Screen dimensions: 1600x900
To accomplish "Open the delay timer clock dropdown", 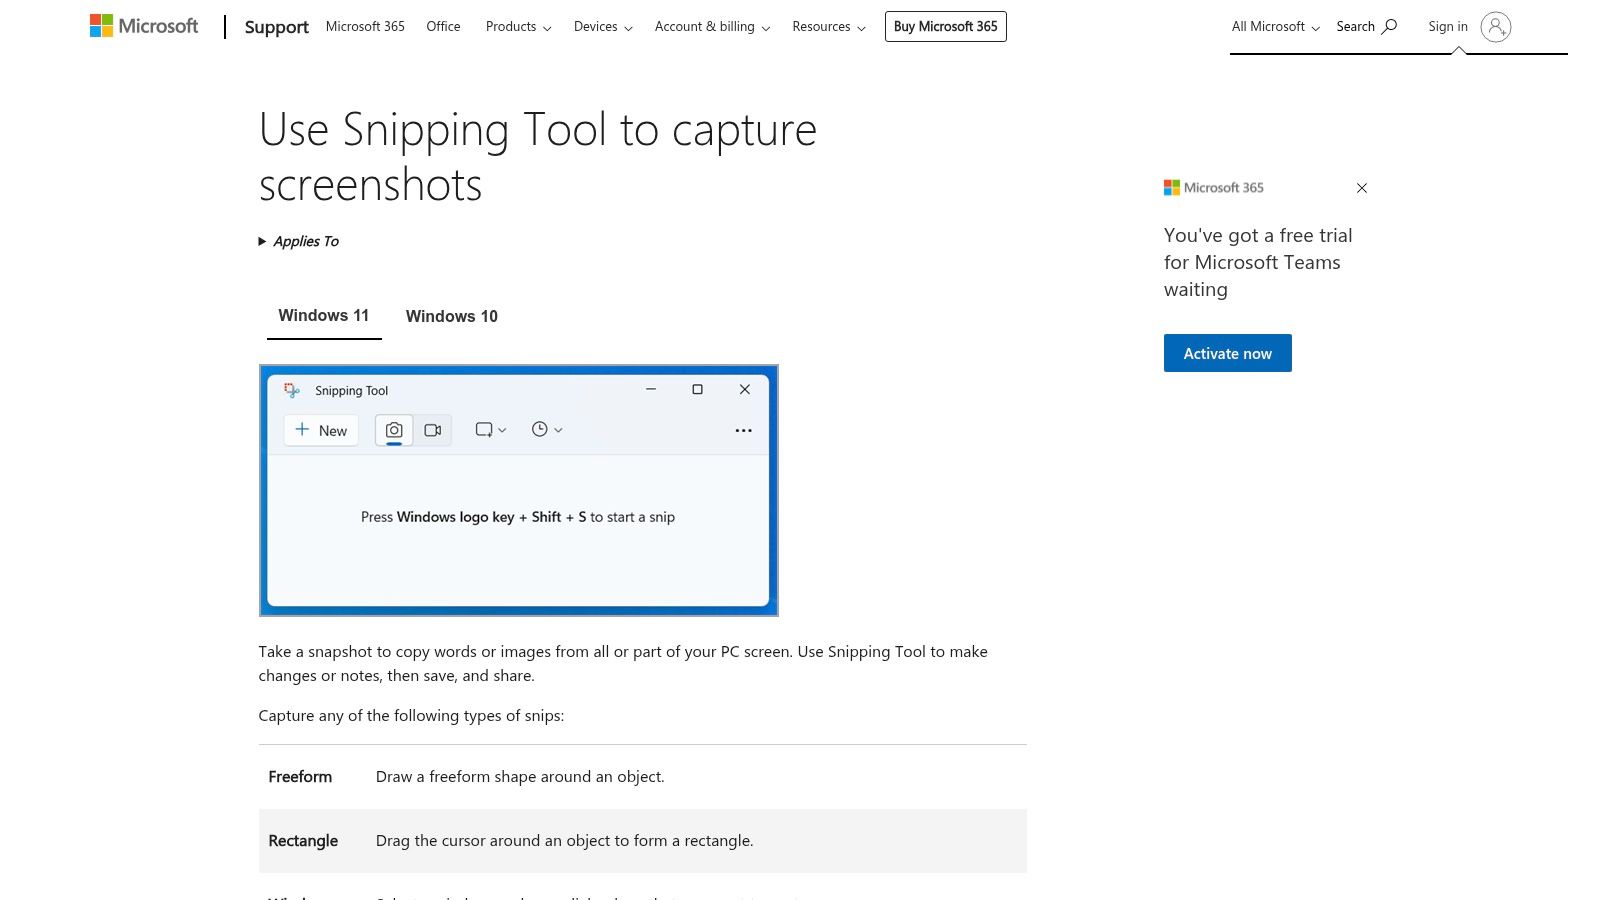I will pos(546,430).
